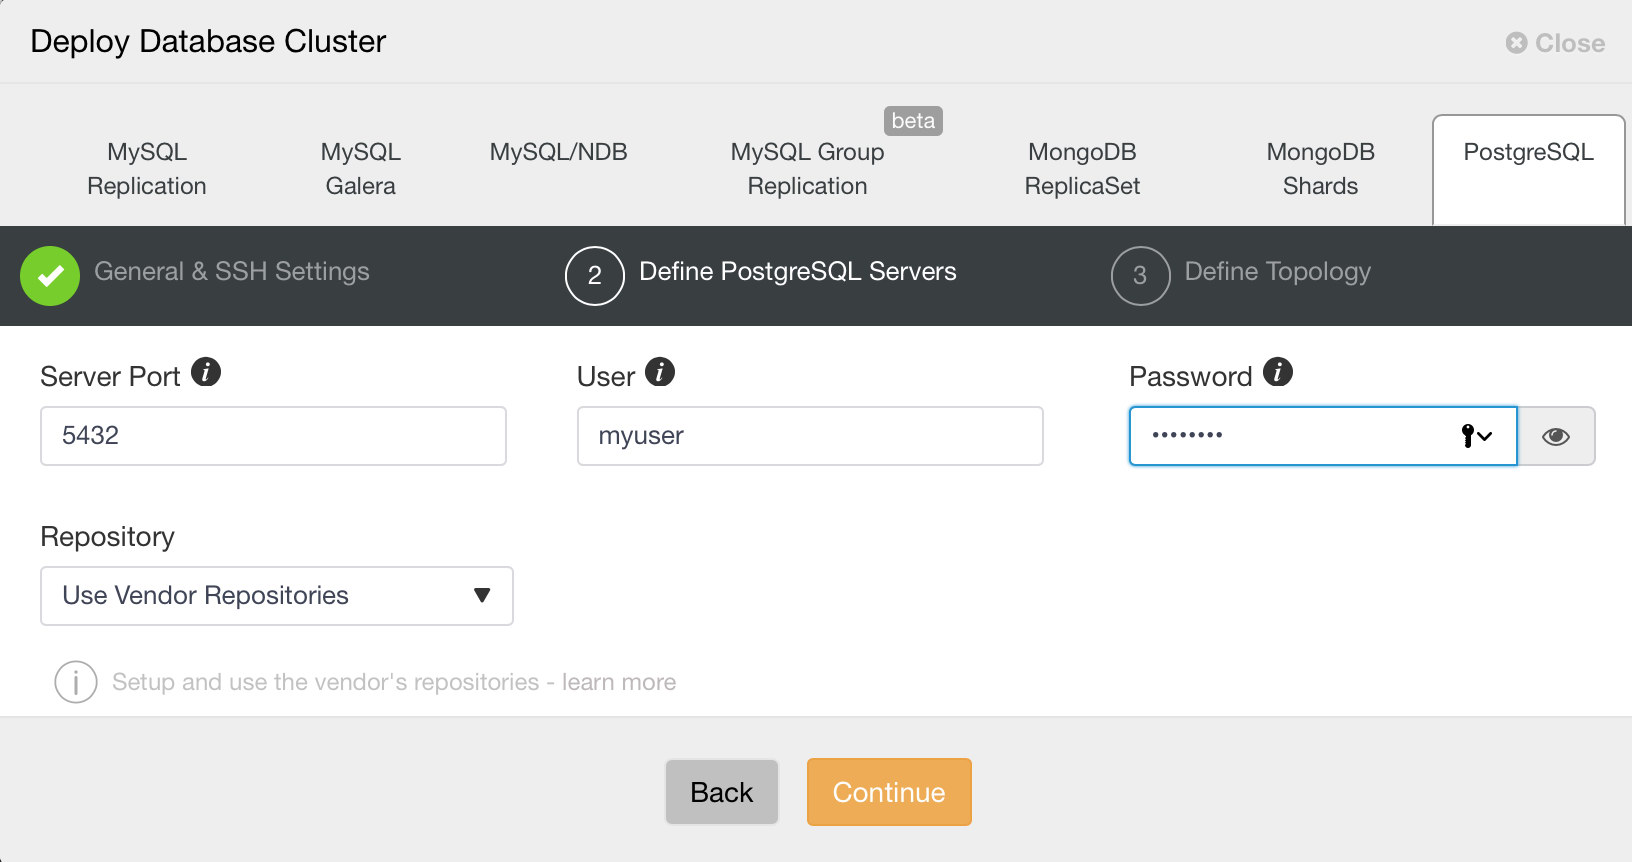The width and height of the screenshot is (1632, 862).
Task: Open the password manager key icon
Action: [x=1476, y=436]
